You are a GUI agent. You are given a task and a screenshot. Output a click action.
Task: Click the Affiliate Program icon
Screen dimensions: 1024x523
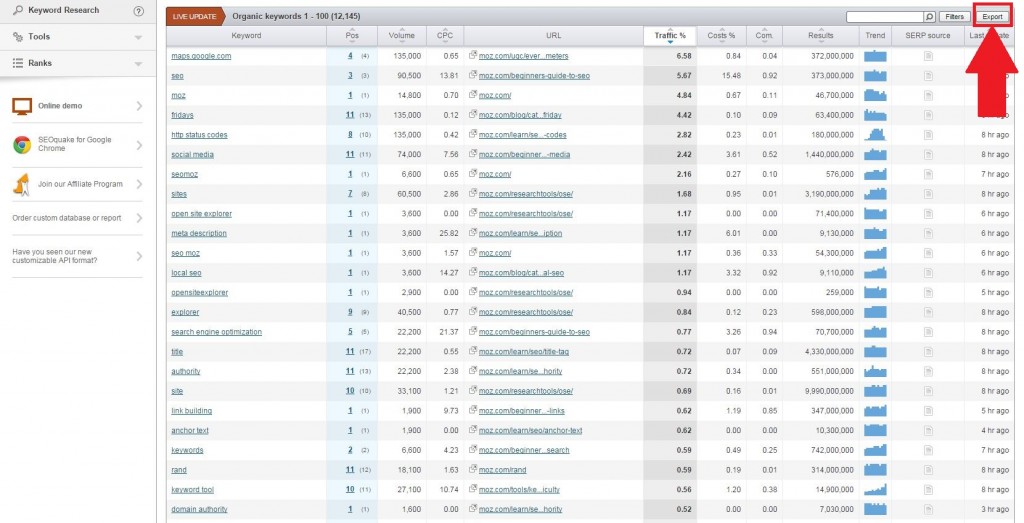click(22, 184)
